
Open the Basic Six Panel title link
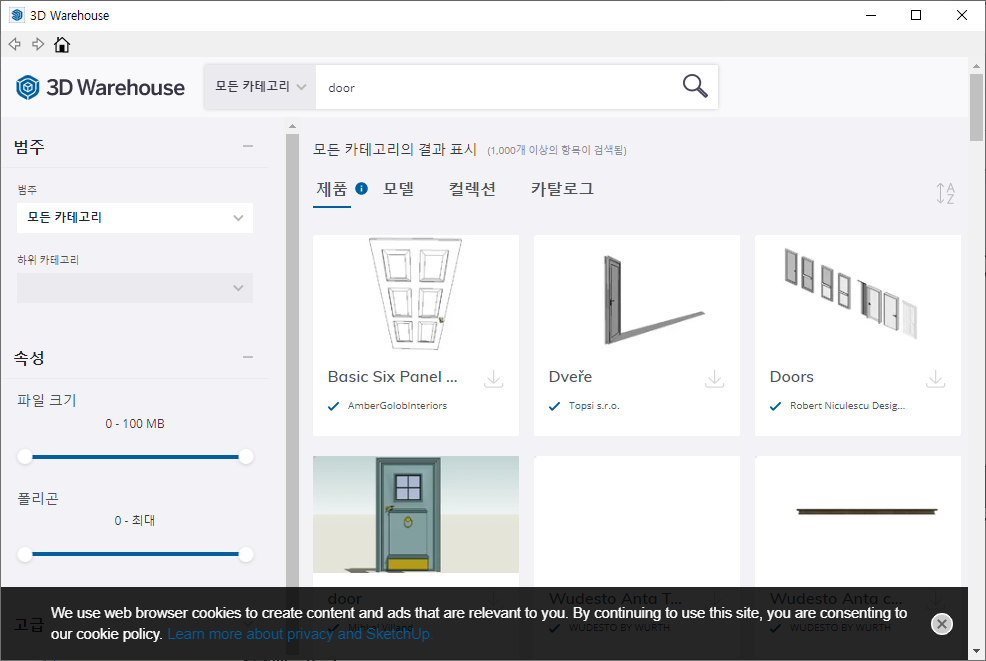[392, 377]
